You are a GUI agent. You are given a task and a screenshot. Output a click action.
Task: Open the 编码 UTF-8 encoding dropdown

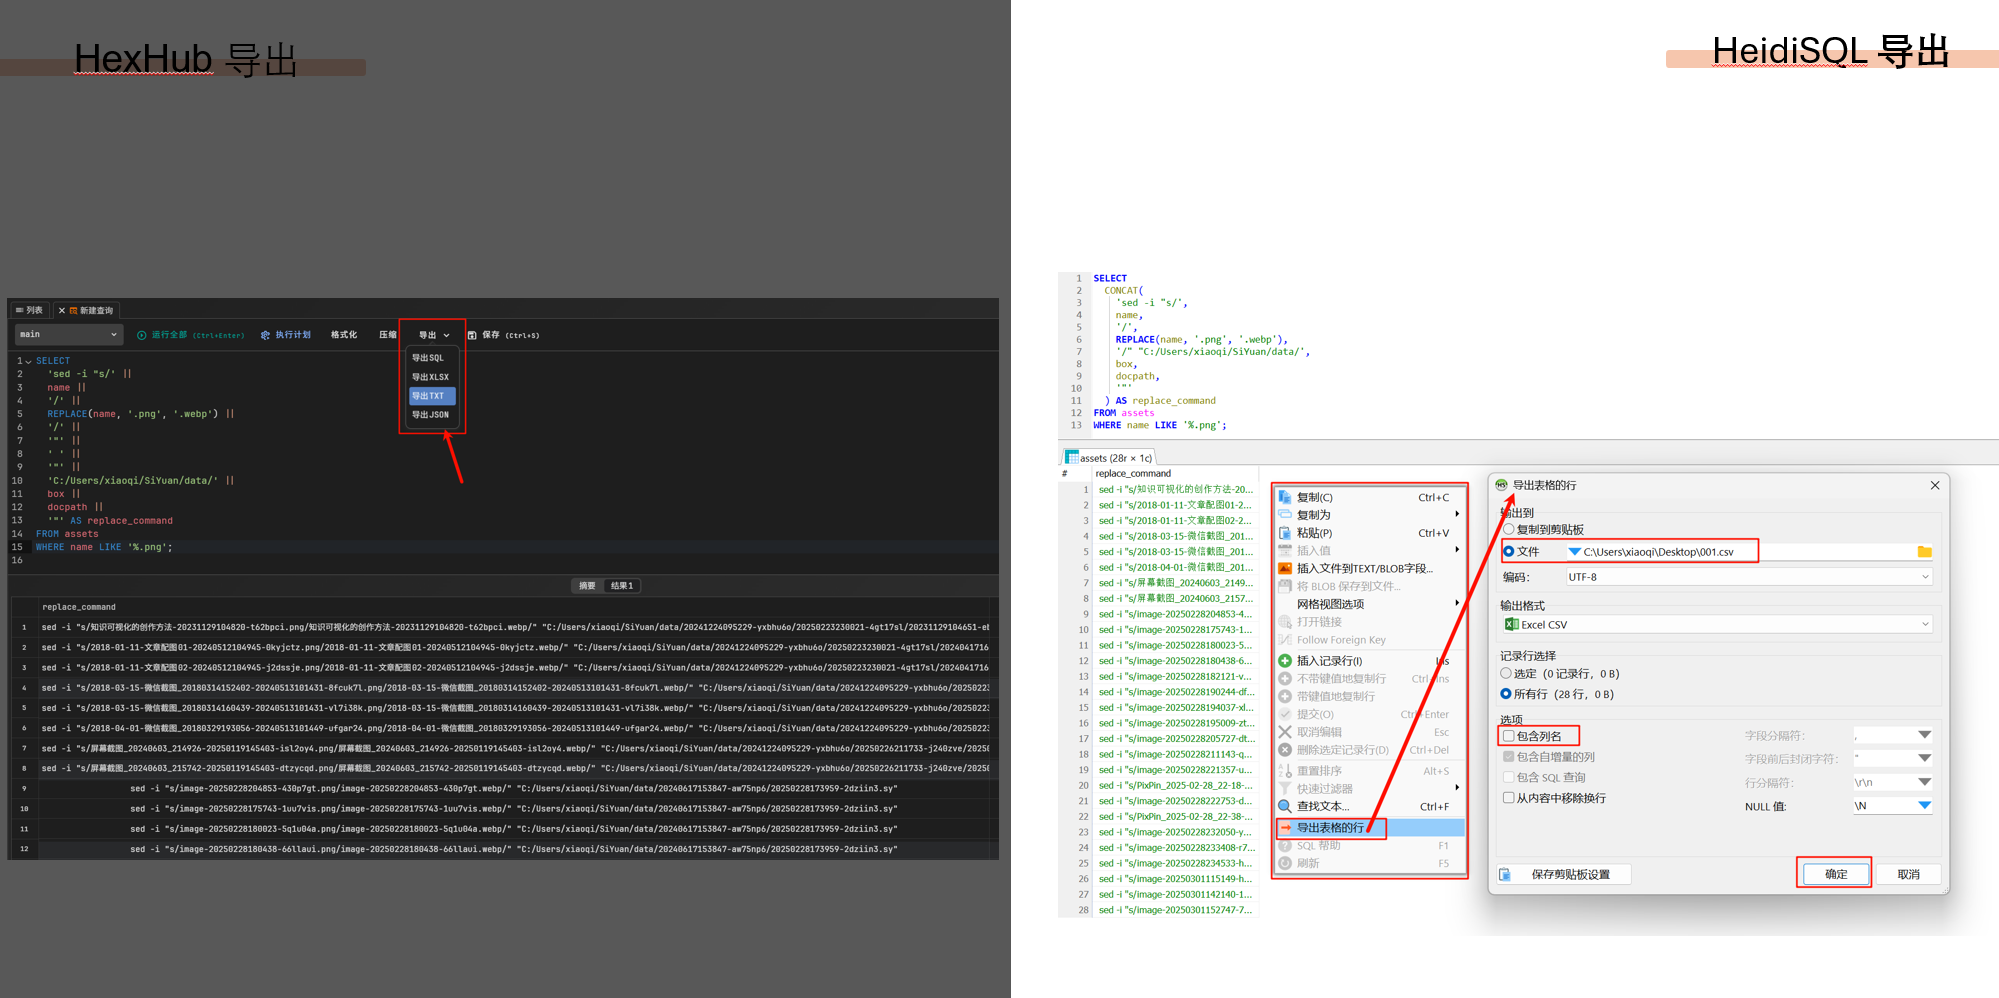1748,577
